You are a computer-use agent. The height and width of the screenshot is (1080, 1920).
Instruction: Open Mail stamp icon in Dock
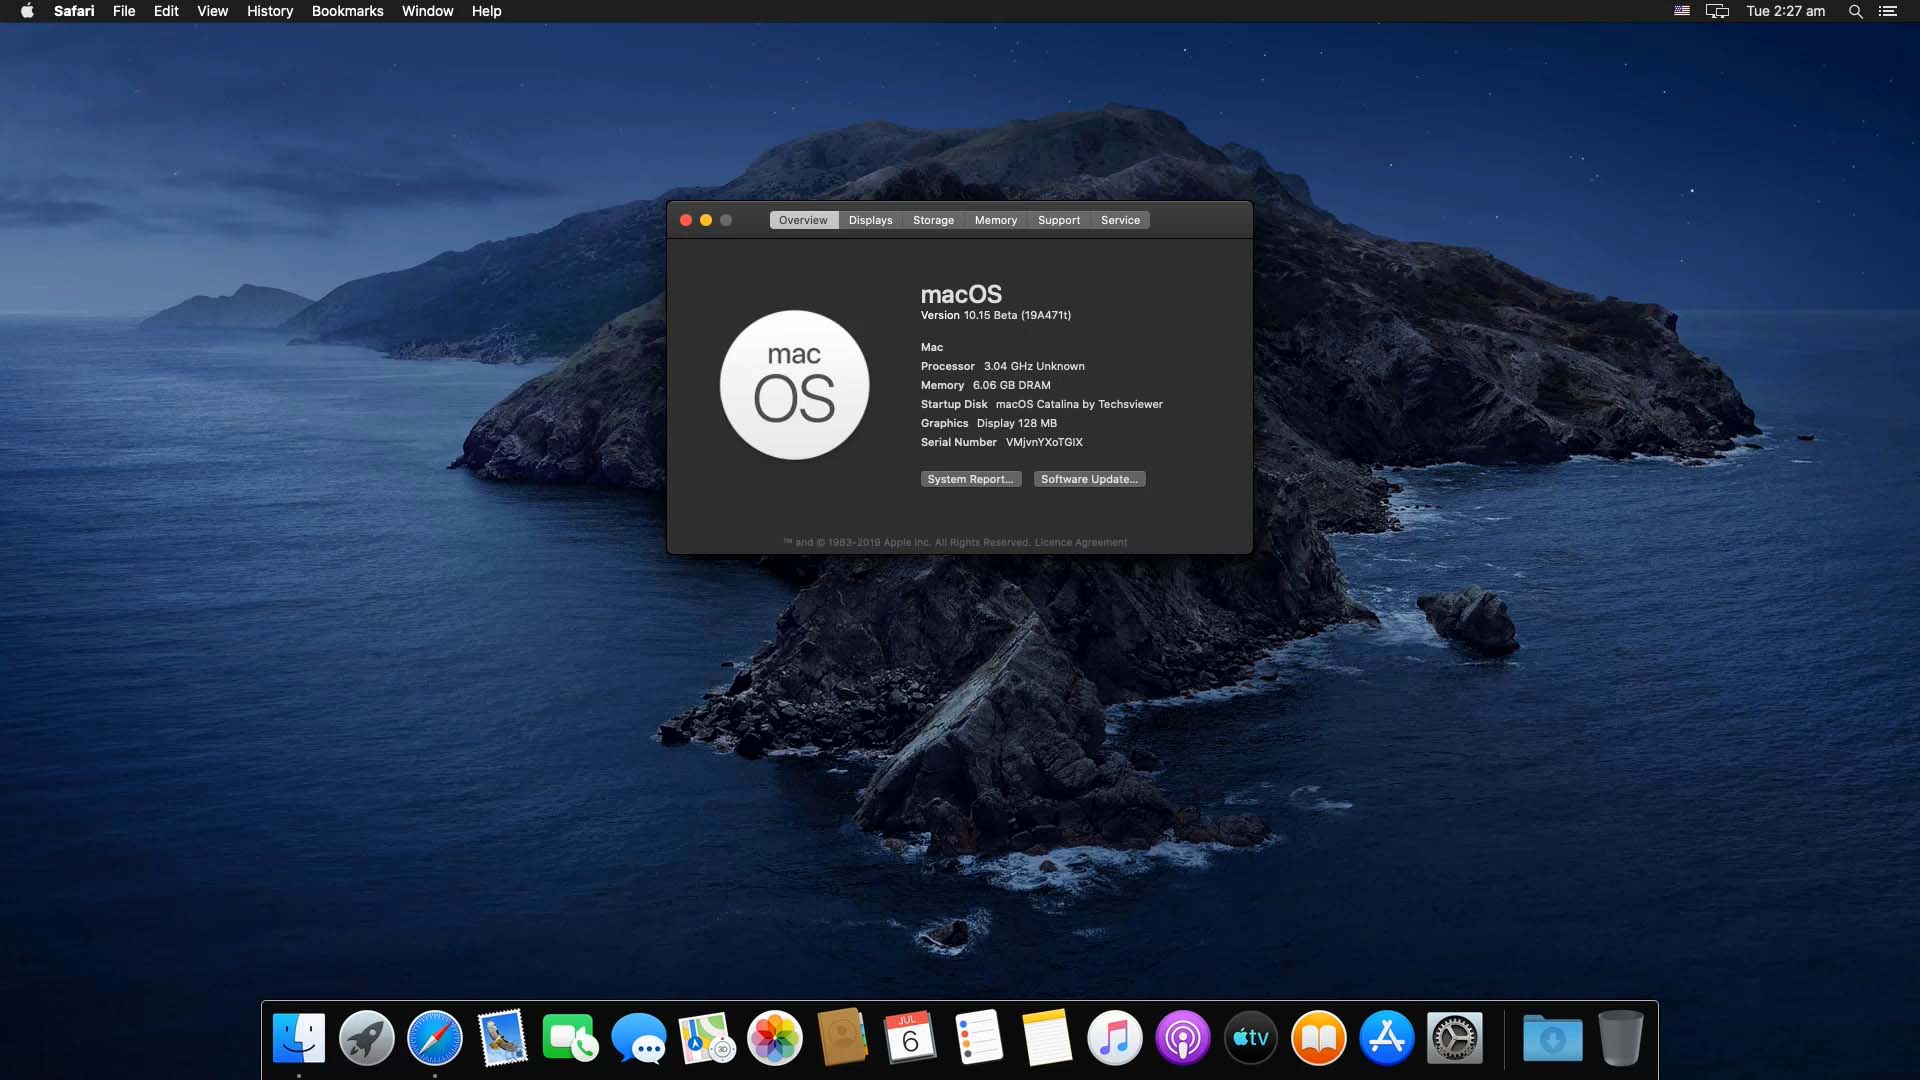(503, 1038)
